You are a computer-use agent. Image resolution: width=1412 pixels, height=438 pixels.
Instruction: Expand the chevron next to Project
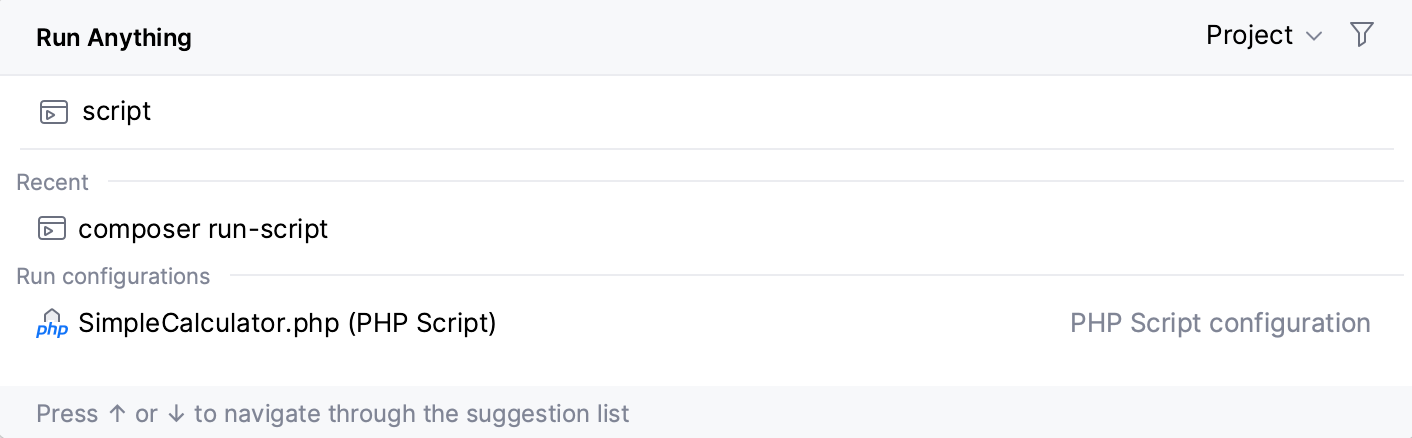pos(1314,37)
